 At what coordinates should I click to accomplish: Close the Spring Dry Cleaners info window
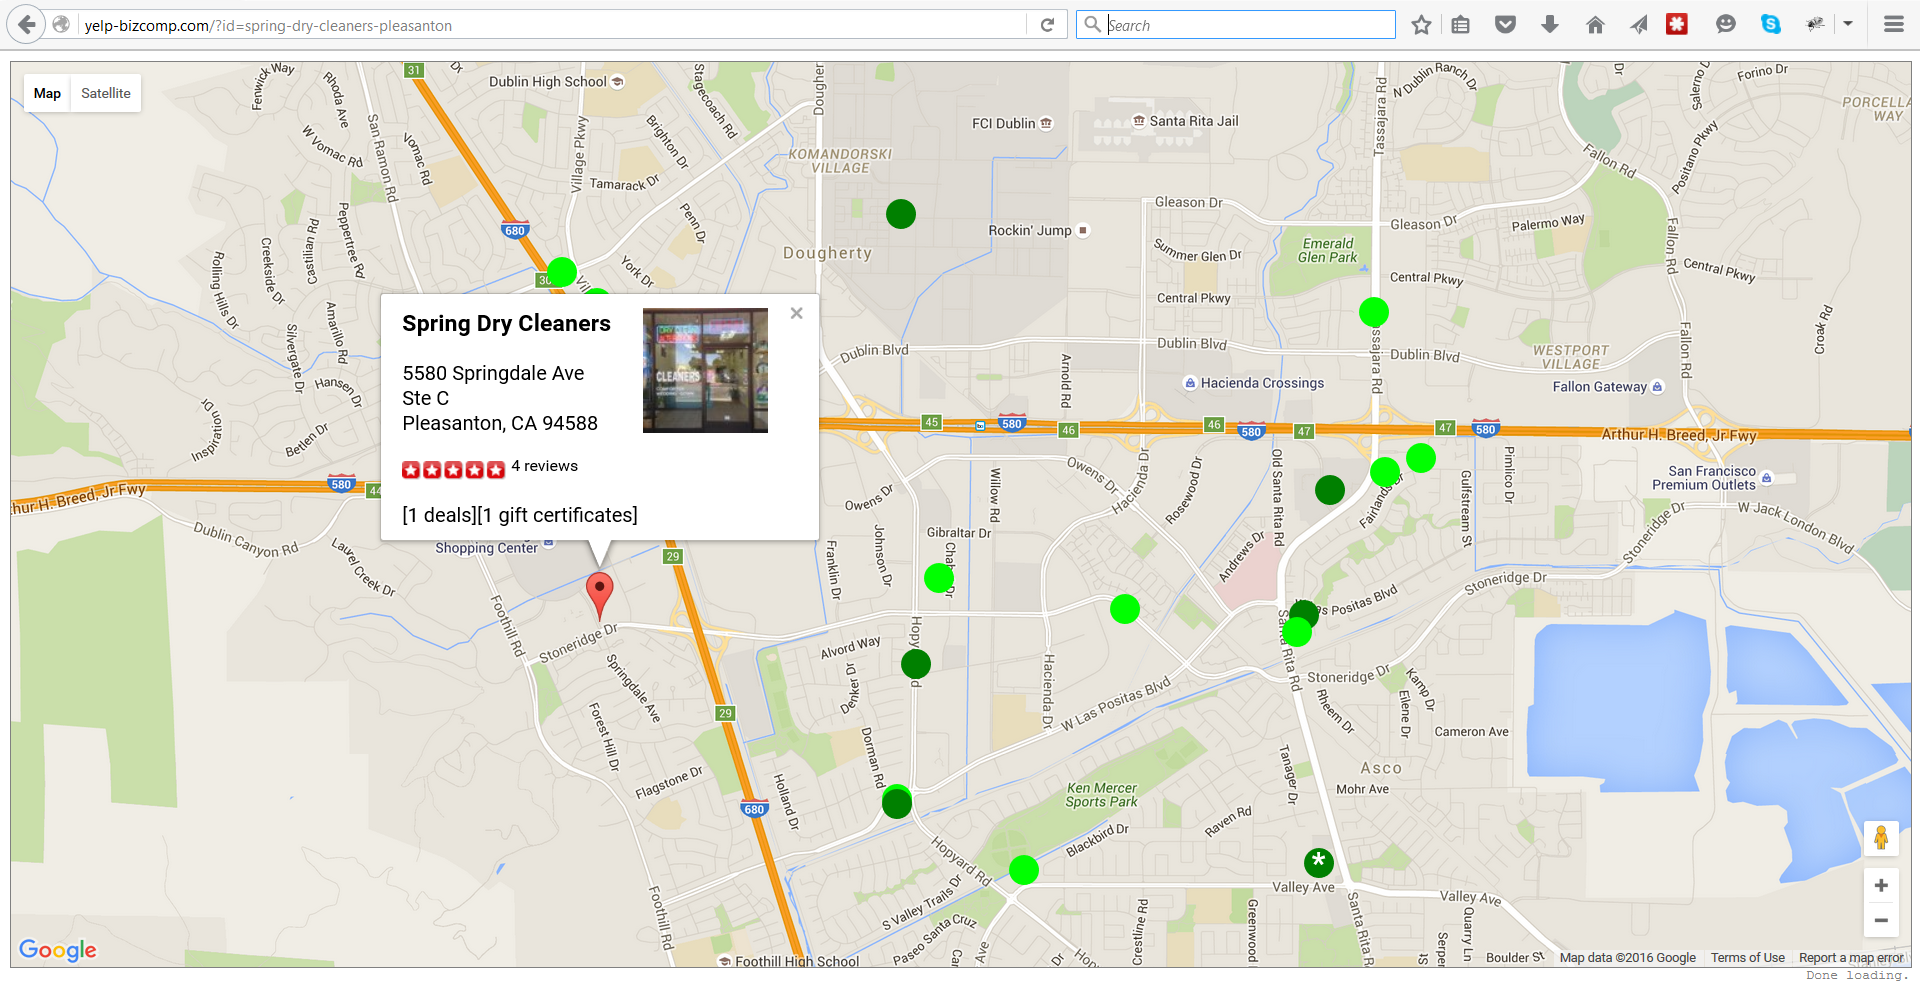point(796,313)
